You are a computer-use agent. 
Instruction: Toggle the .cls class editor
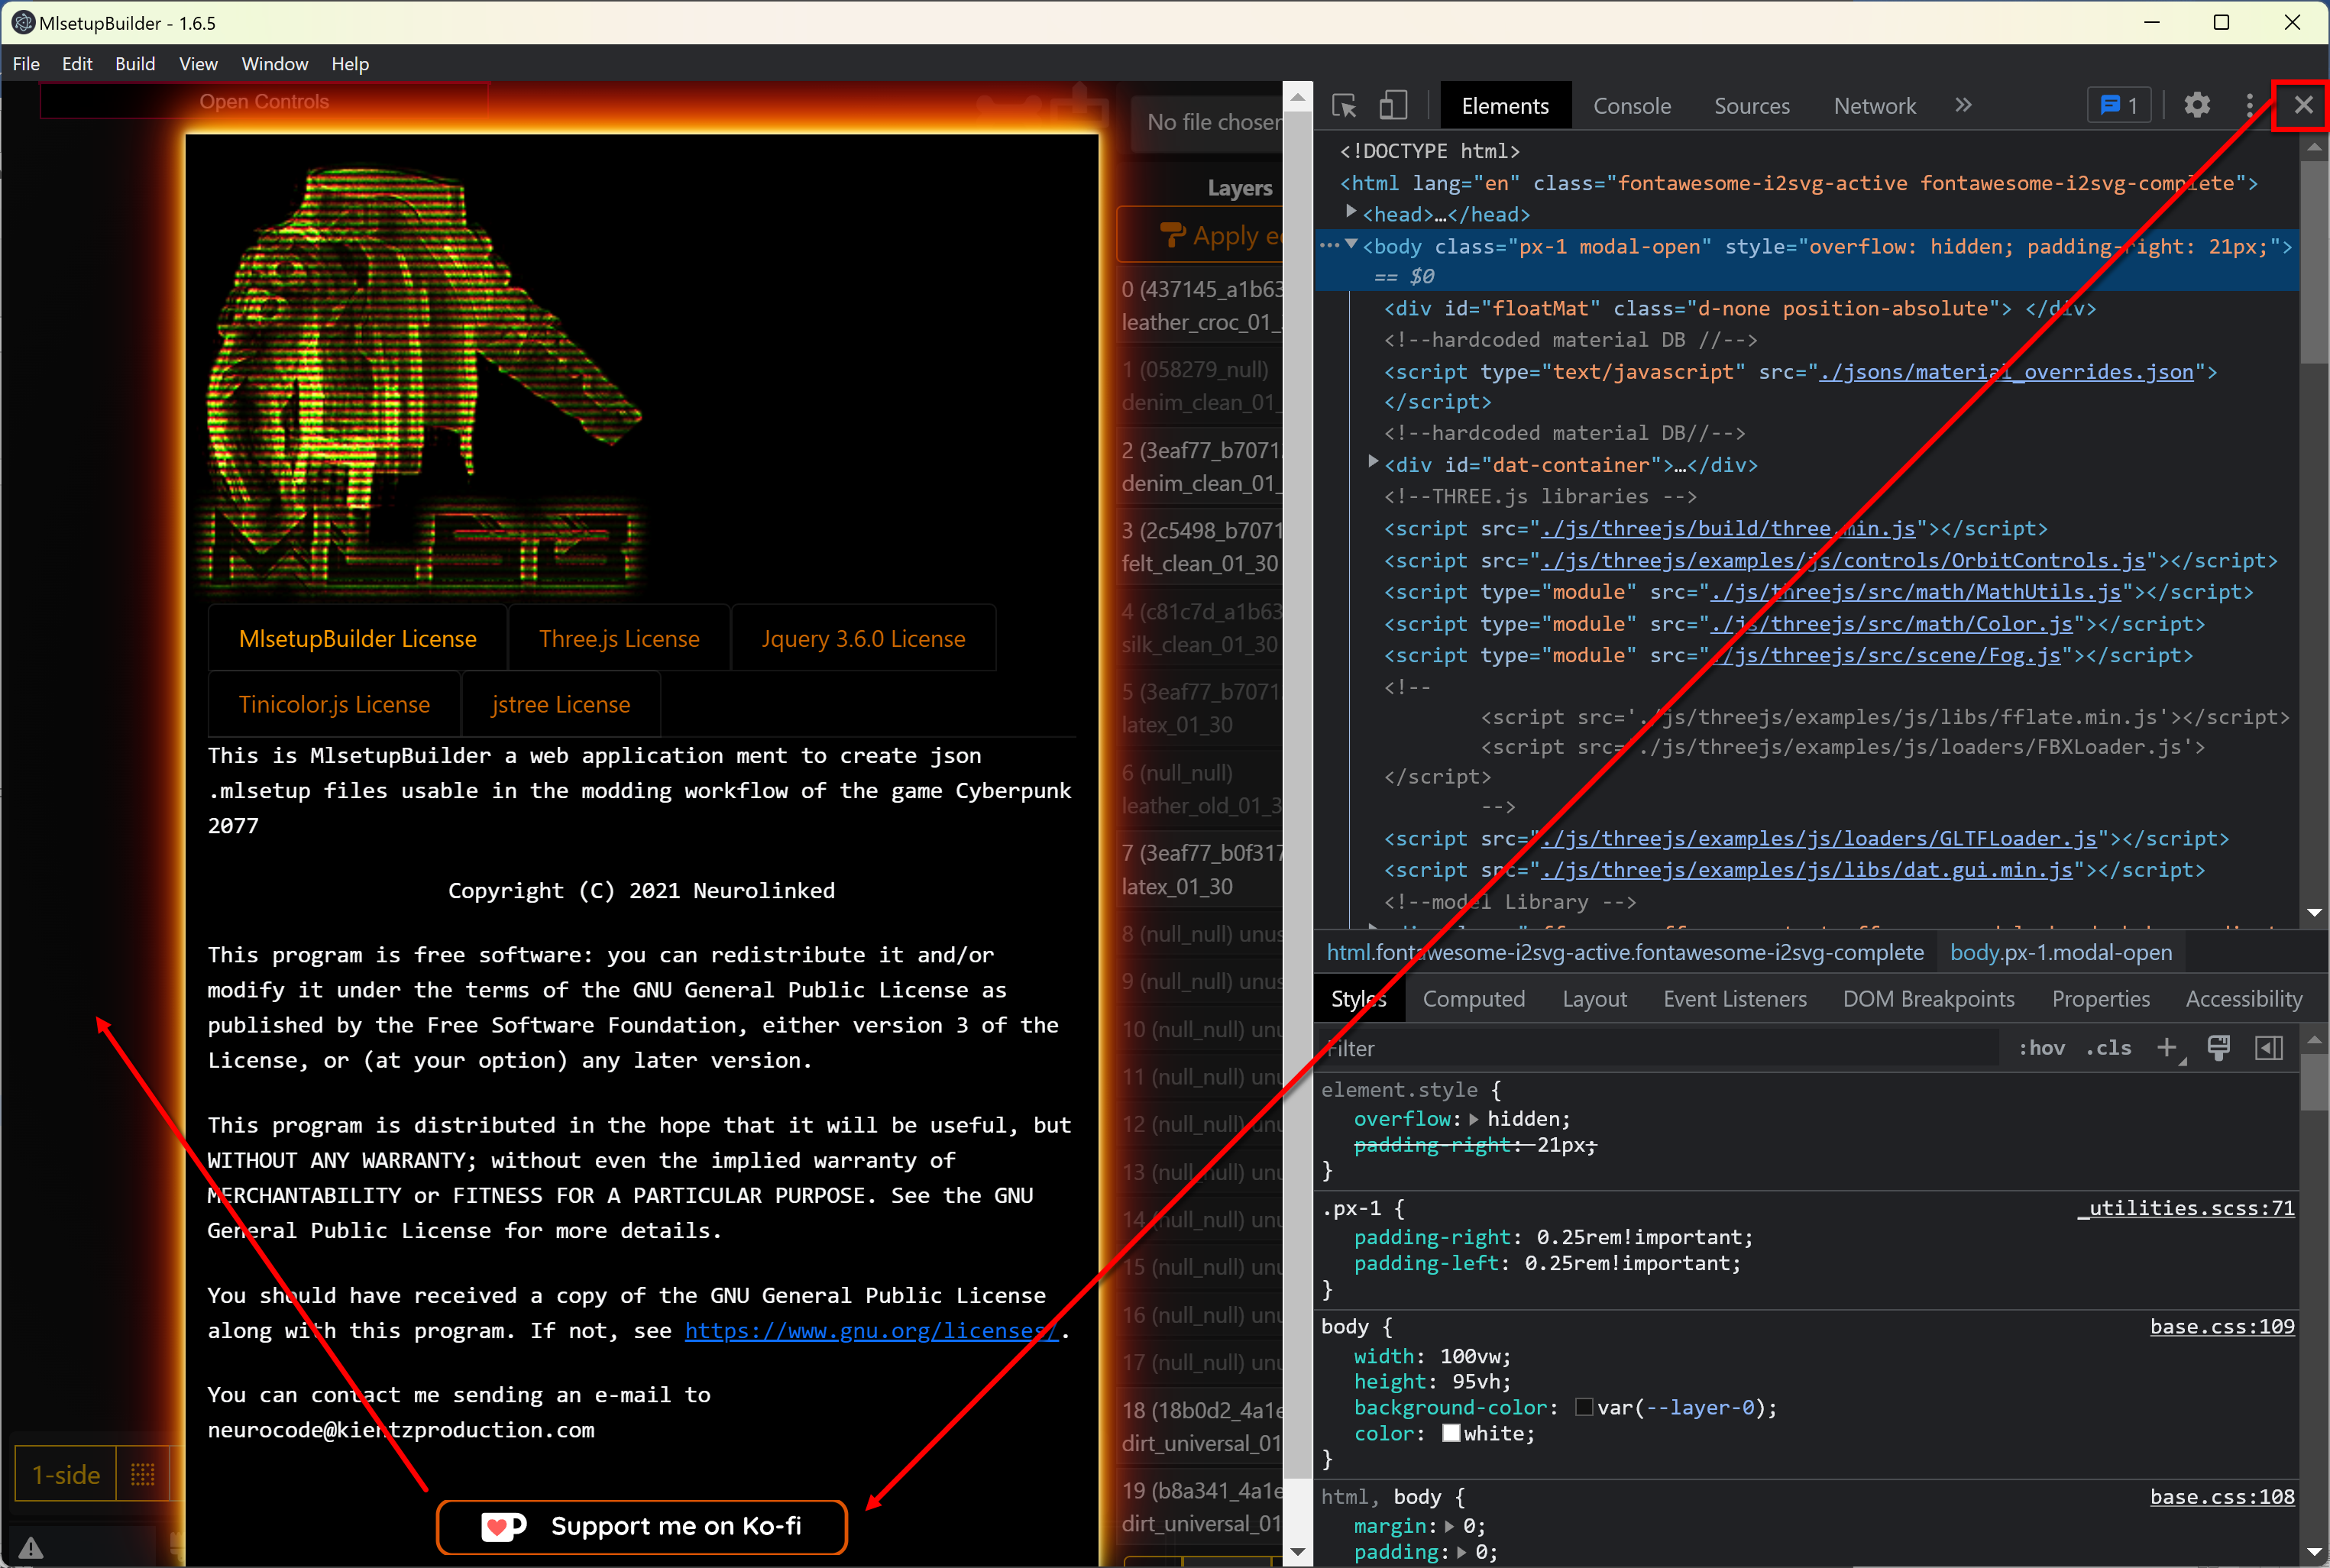pos(2108,1047)
